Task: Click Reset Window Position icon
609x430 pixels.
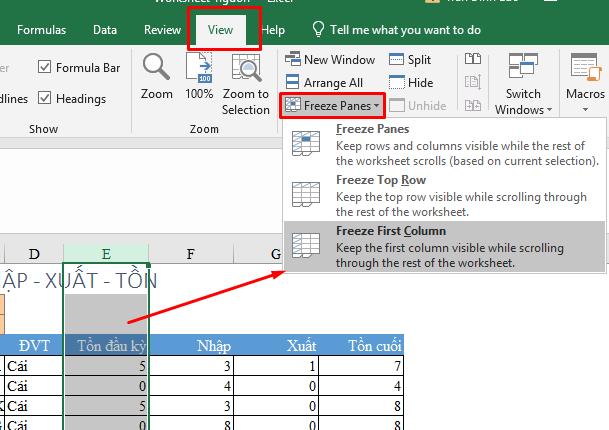Action: (473, 105)
